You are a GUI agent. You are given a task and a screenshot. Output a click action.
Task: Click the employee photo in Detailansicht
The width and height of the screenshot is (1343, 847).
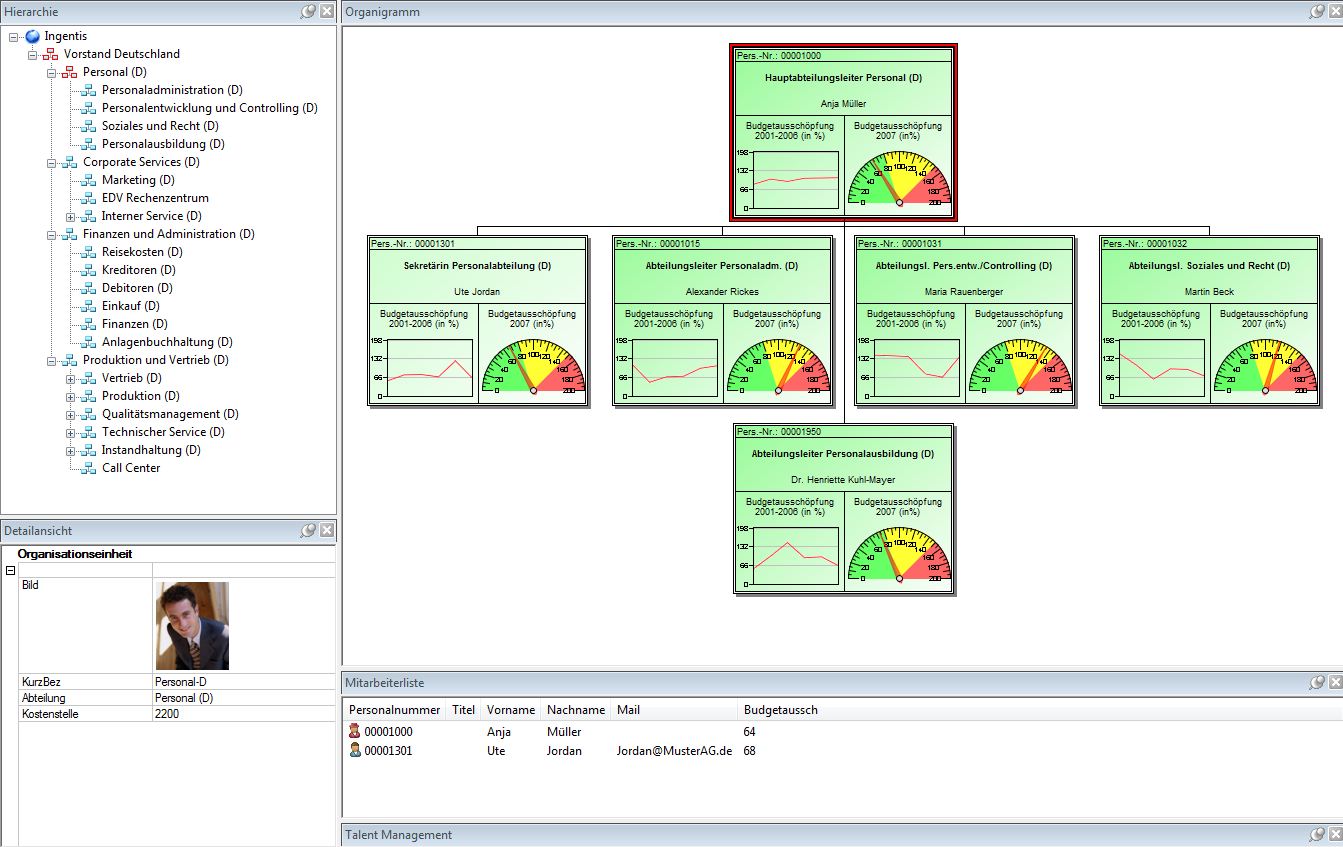click(192, 626)
